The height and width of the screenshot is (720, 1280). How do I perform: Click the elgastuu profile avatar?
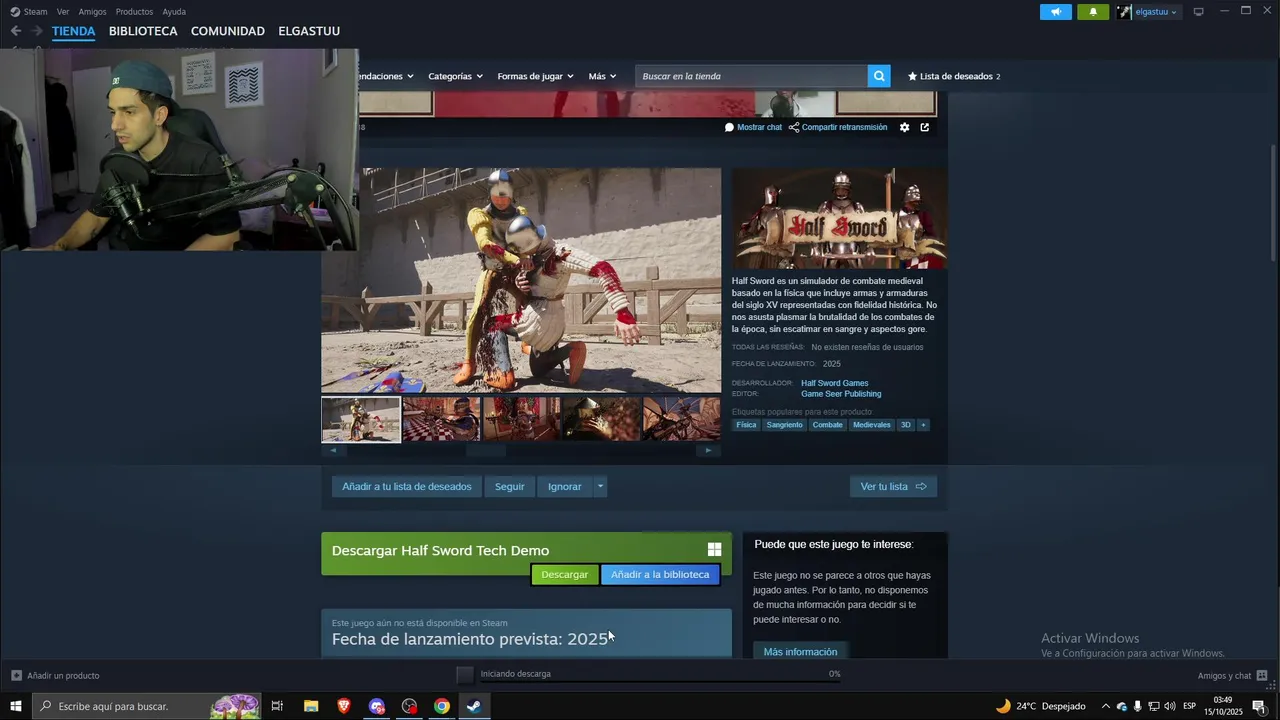point(1125,12)
